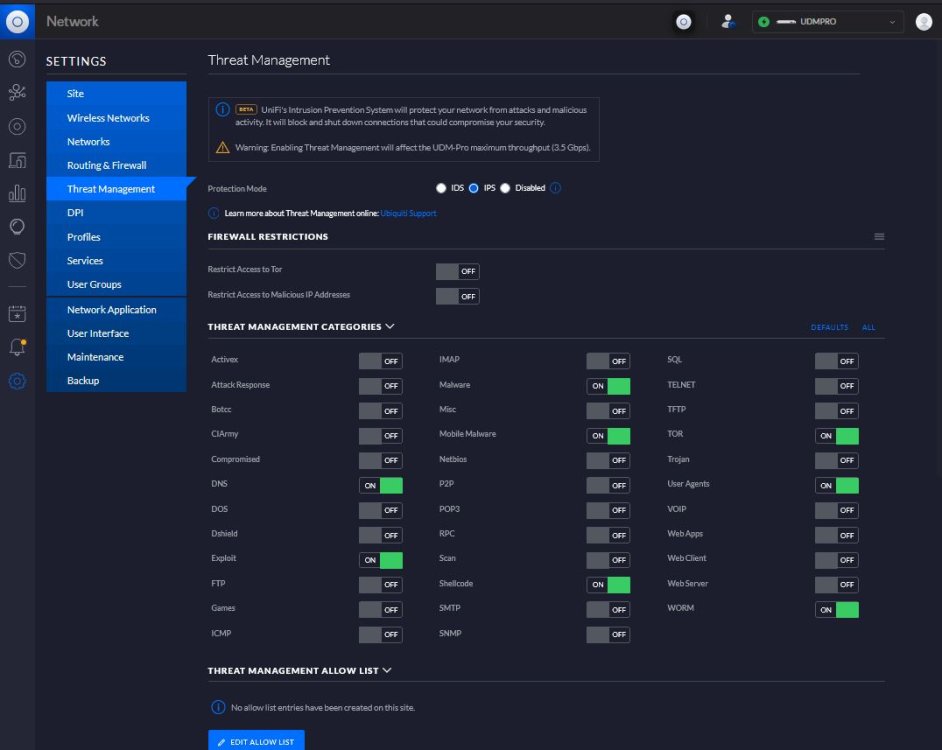Open Routing & Firewall settings
The image size is (942, 750).
point(106,165)
